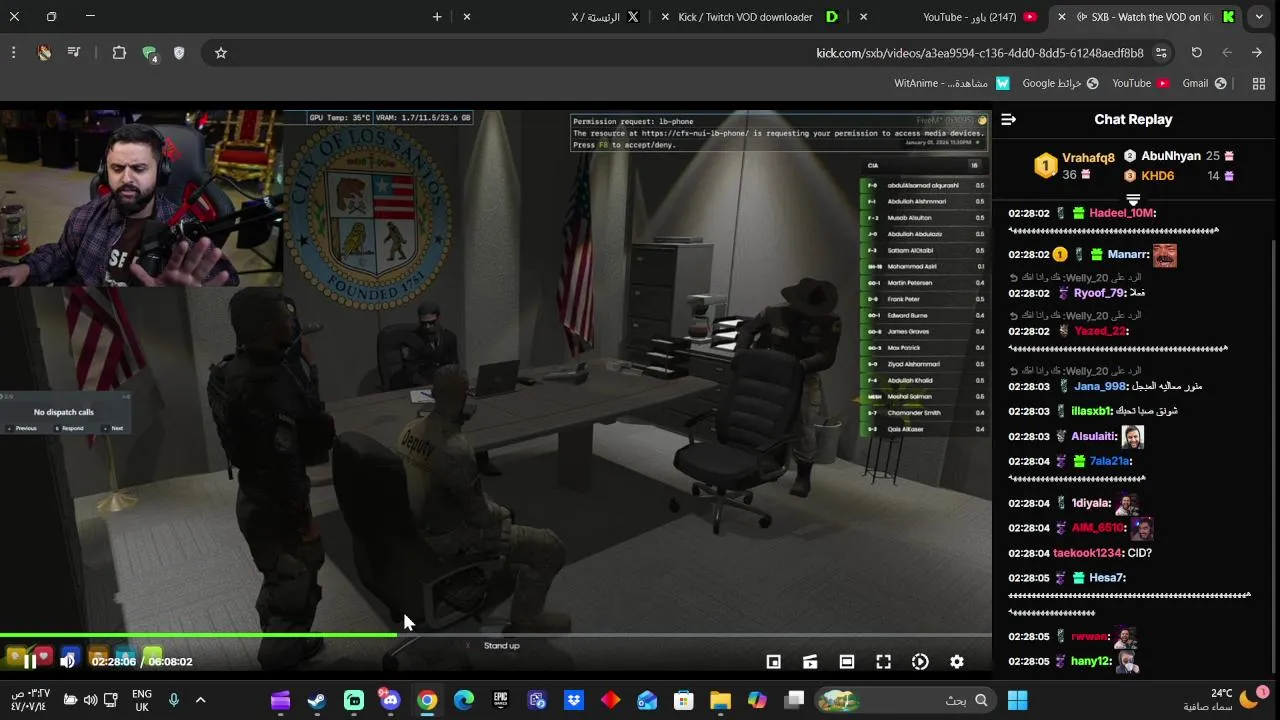This screenshot has width=1280, height=720.
Task: Open media controls in toolbar
Action: [74, 53]
